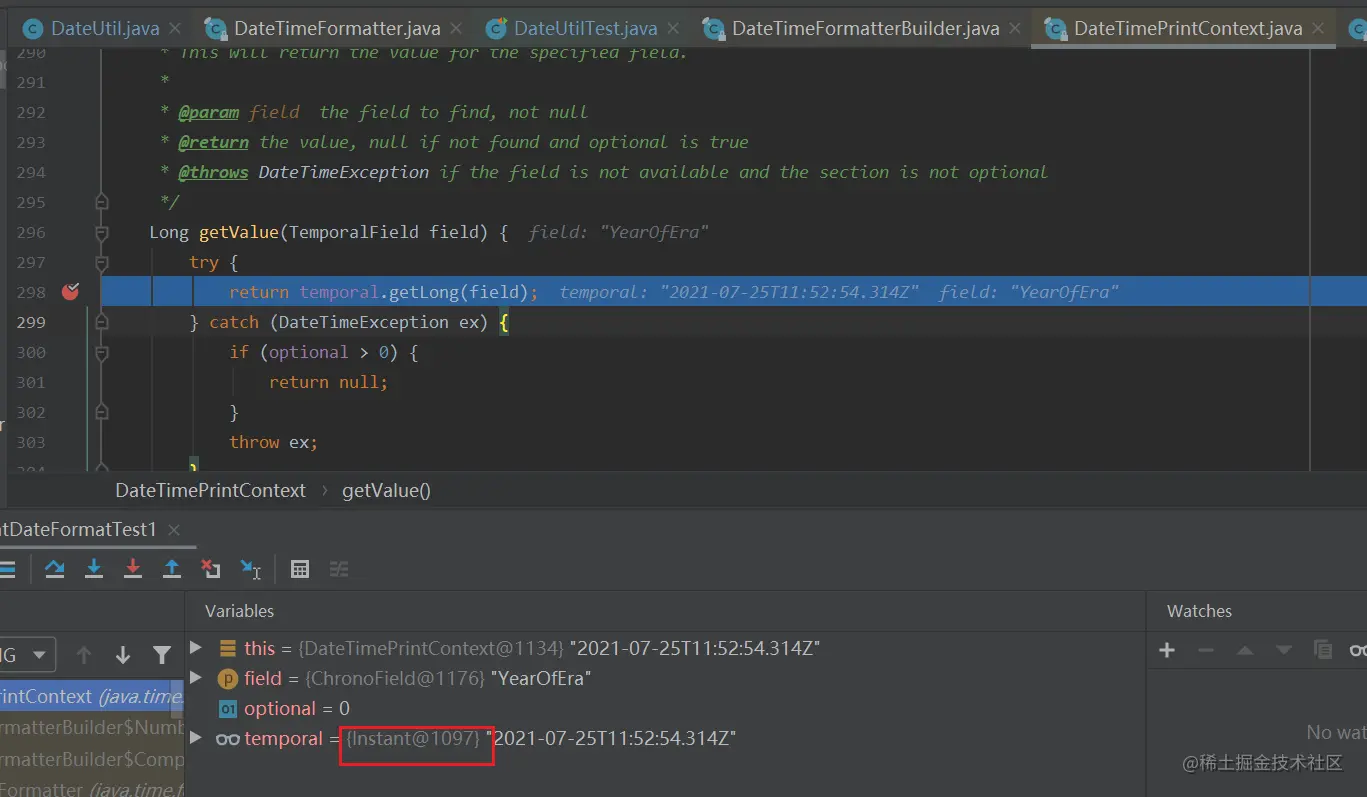Click the 'this' variable name in Variables

point(259,648)
